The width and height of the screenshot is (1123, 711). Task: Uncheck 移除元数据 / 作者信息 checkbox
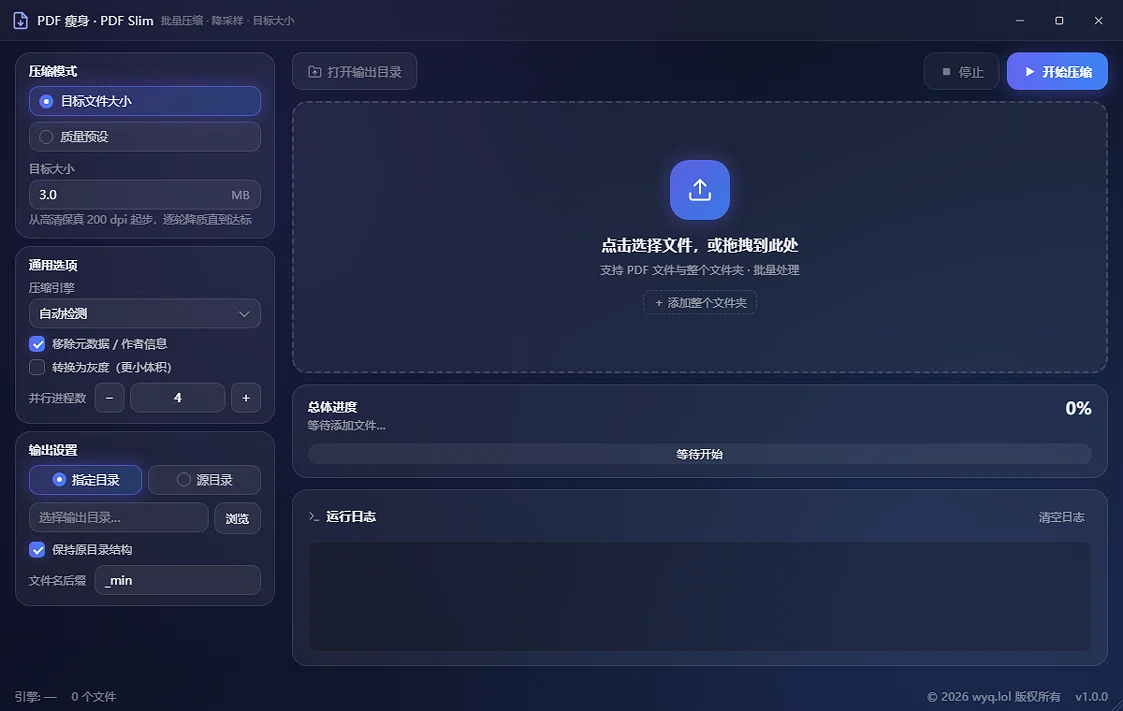point(37,344)
